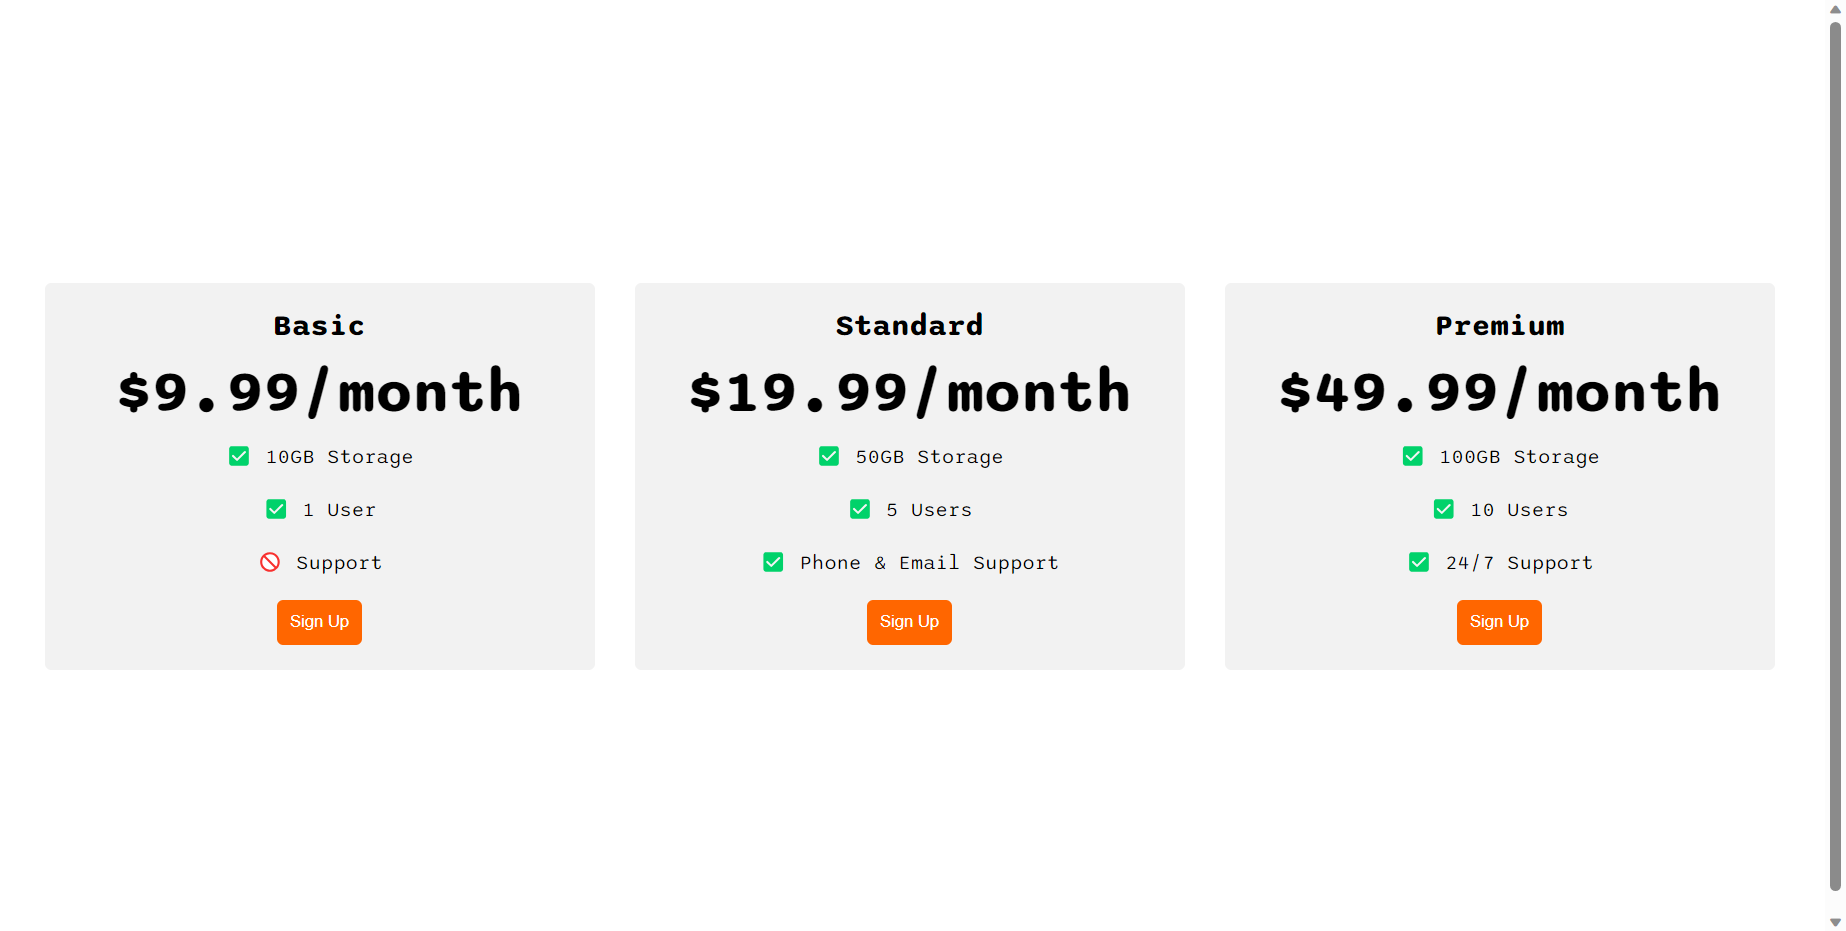Select the Basic plan title

point(319,325)
